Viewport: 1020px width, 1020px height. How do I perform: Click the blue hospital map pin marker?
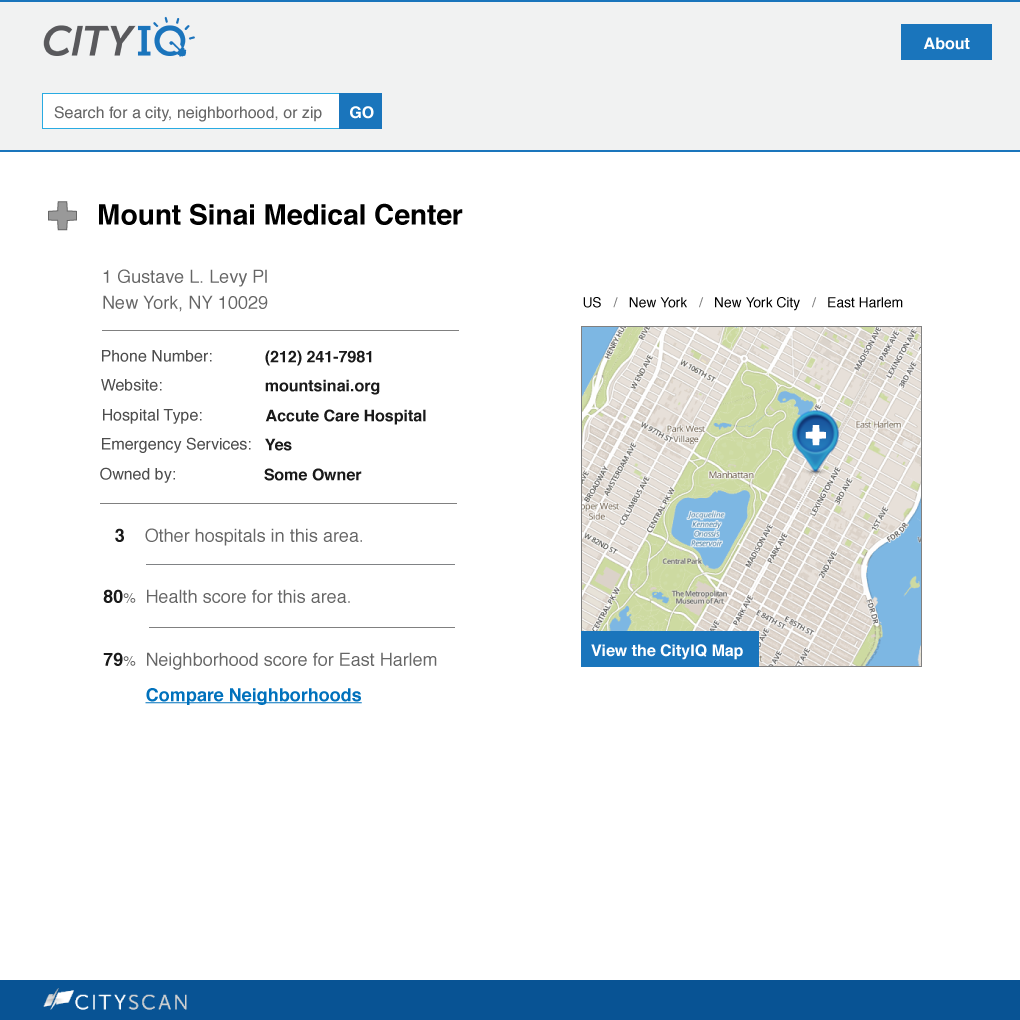(x=815, y=437)
